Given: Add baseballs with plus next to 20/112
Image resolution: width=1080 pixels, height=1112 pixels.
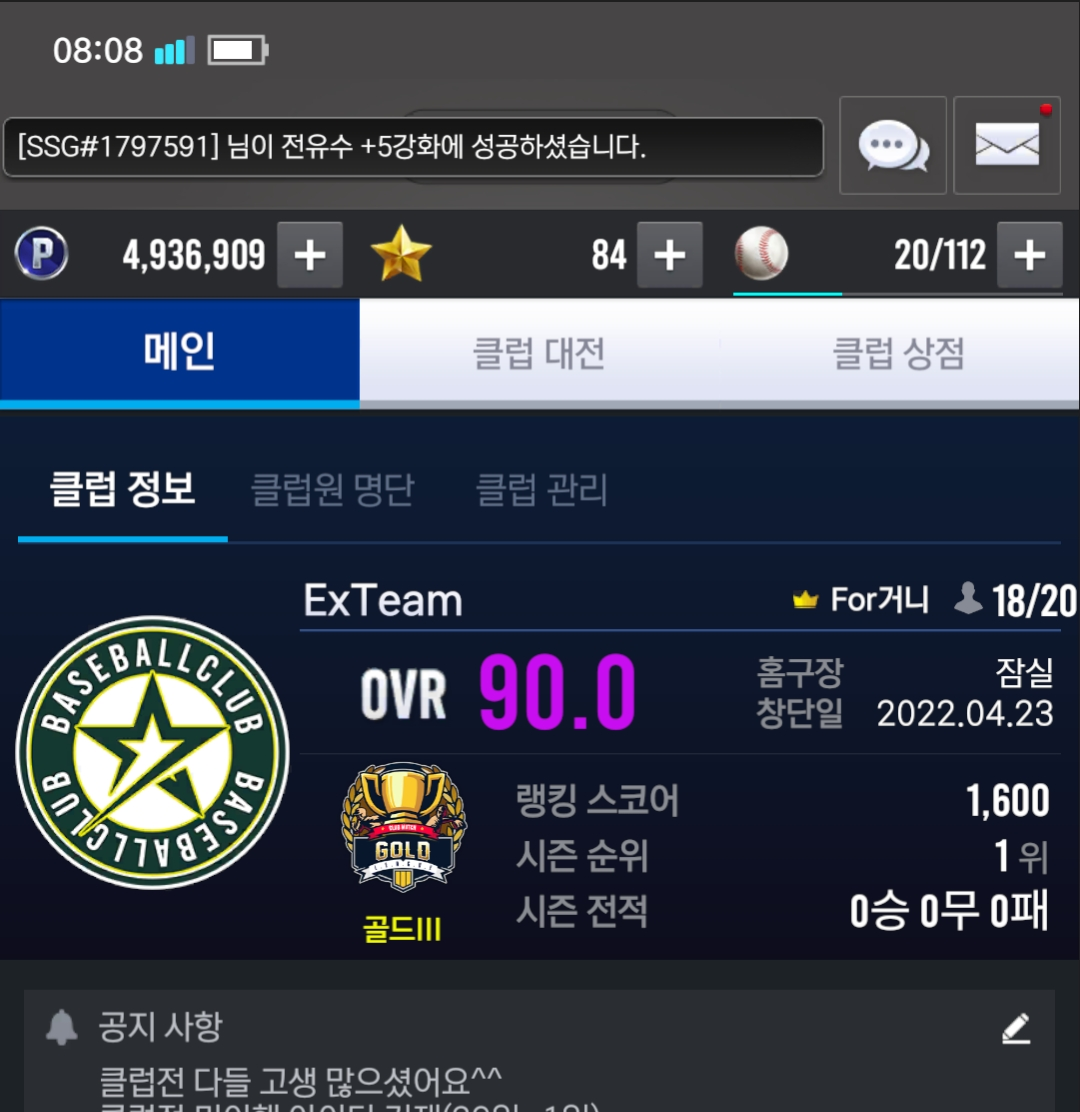Looking at the screenshot, I should tap(1030, 255).
